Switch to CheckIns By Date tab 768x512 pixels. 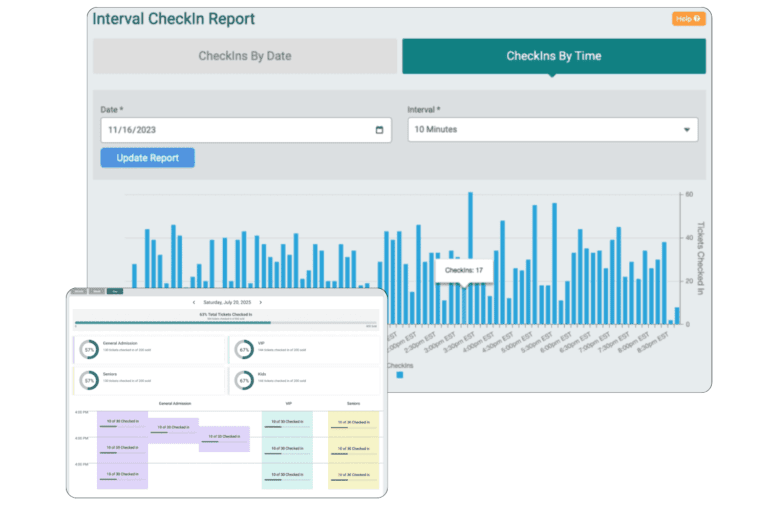pyautogui.click(x=244, y=56)
